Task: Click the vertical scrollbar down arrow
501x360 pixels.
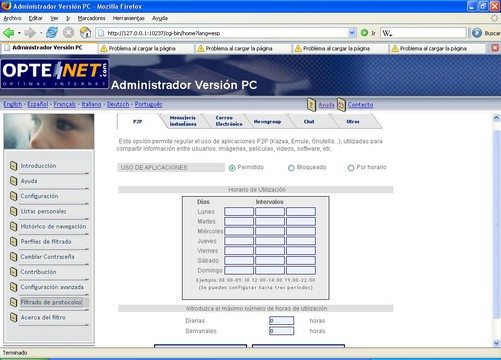Action: coord(496,343)
